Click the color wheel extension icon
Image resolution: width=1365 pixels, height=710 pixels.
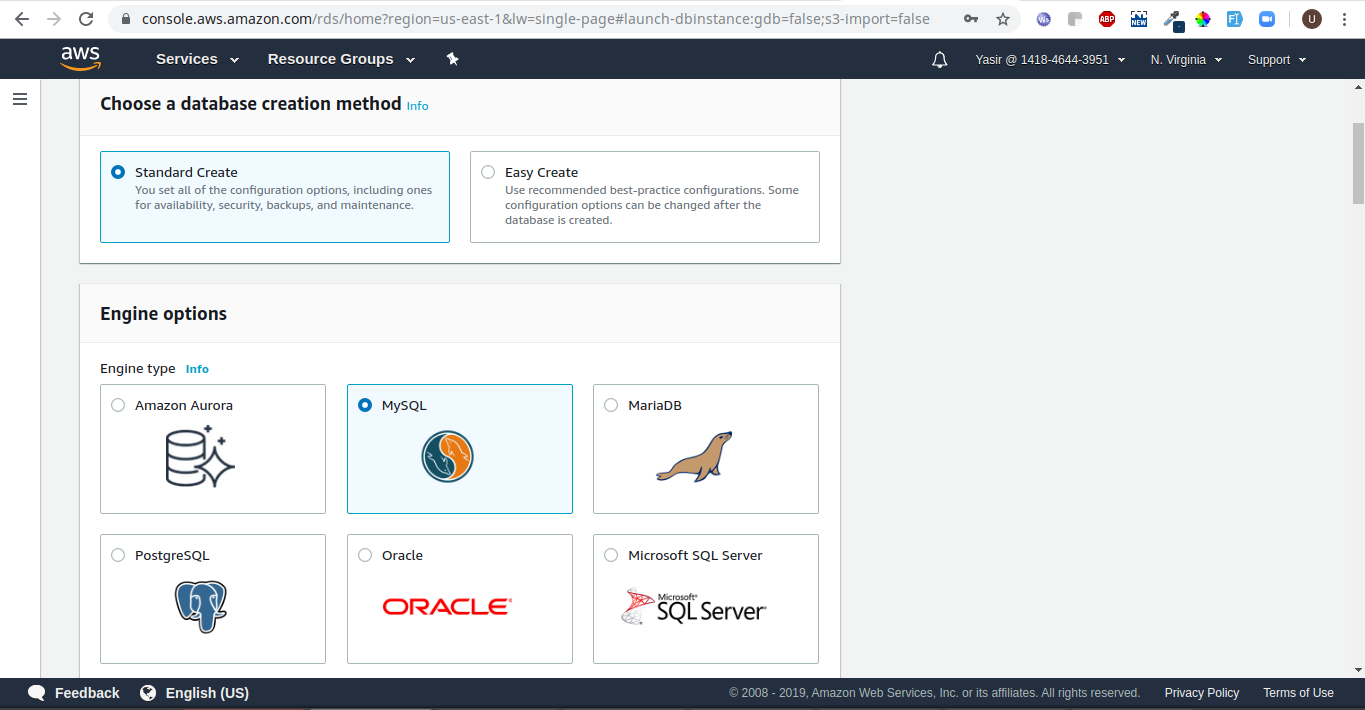coord(1203,19)
